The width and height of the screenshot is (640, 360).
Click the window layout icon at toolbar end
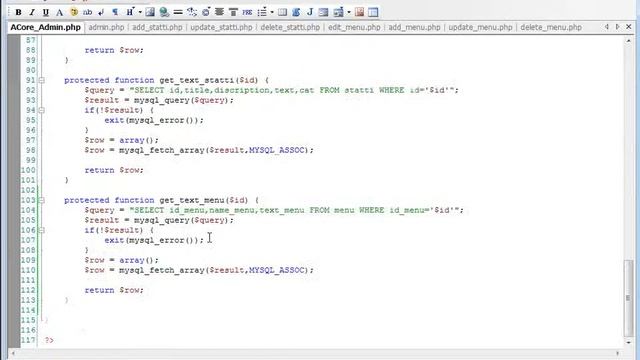373,12
